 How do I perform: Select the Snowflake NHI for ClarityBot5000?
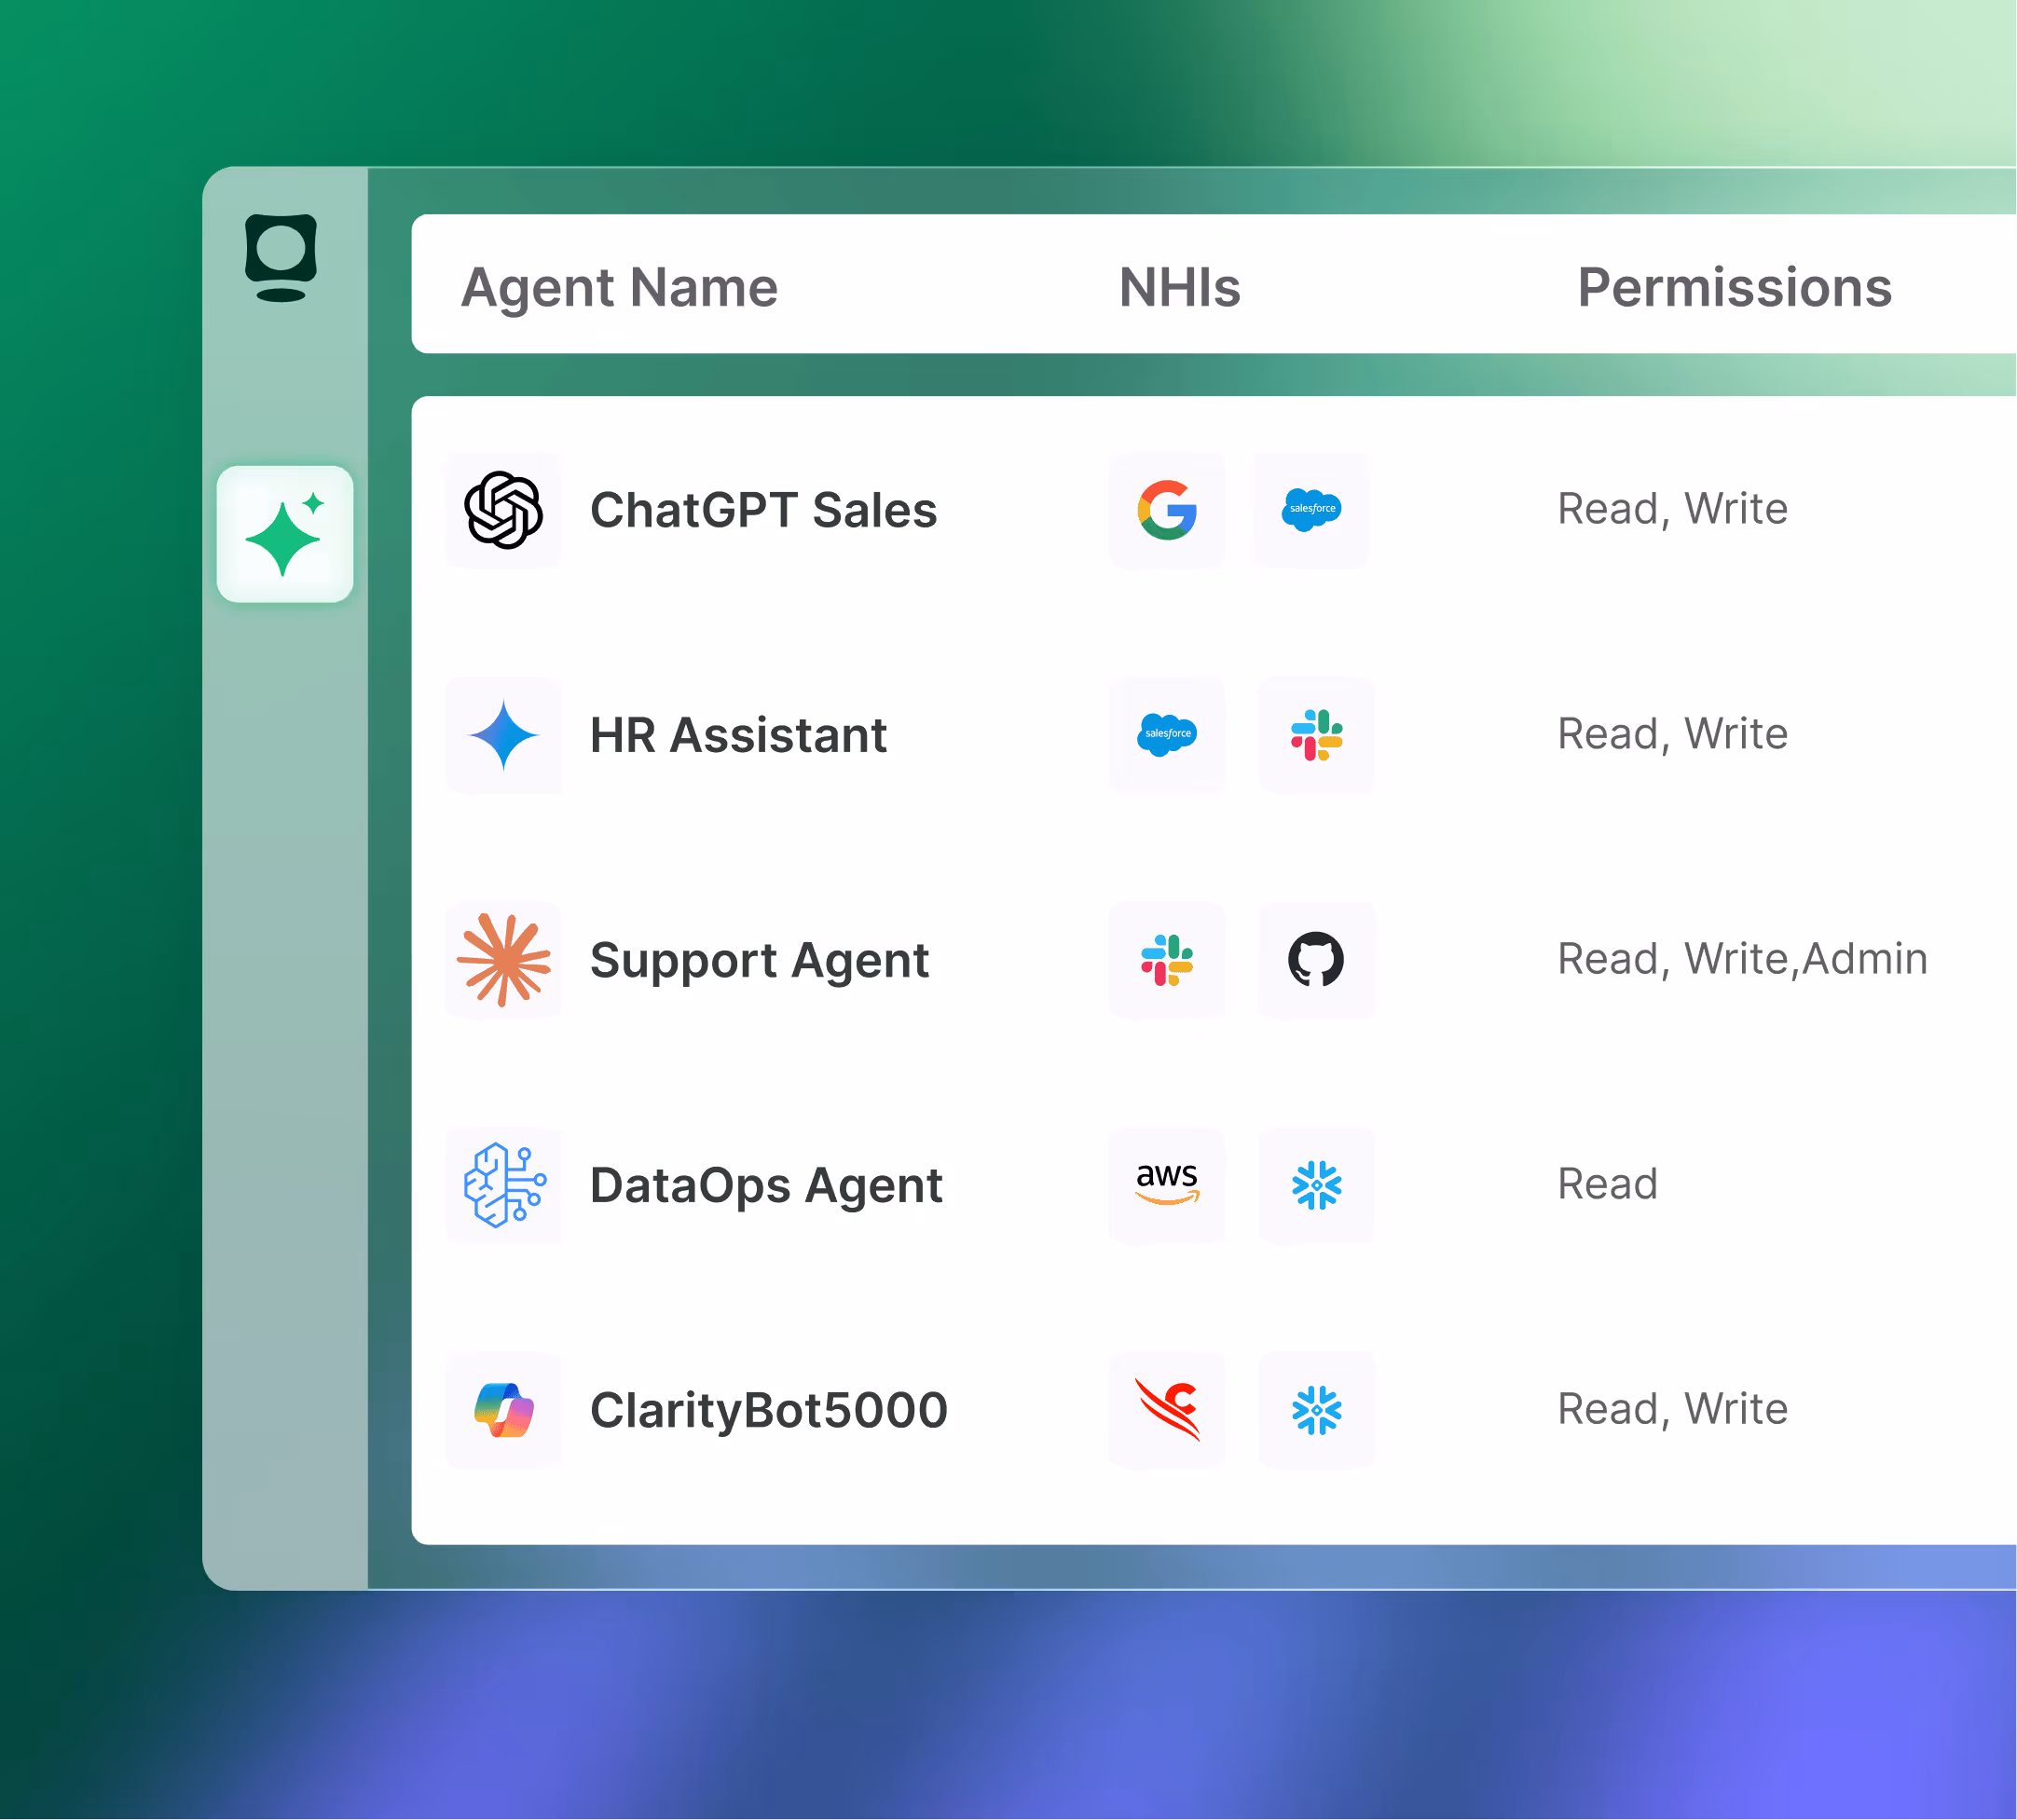click(1317, 1410)
